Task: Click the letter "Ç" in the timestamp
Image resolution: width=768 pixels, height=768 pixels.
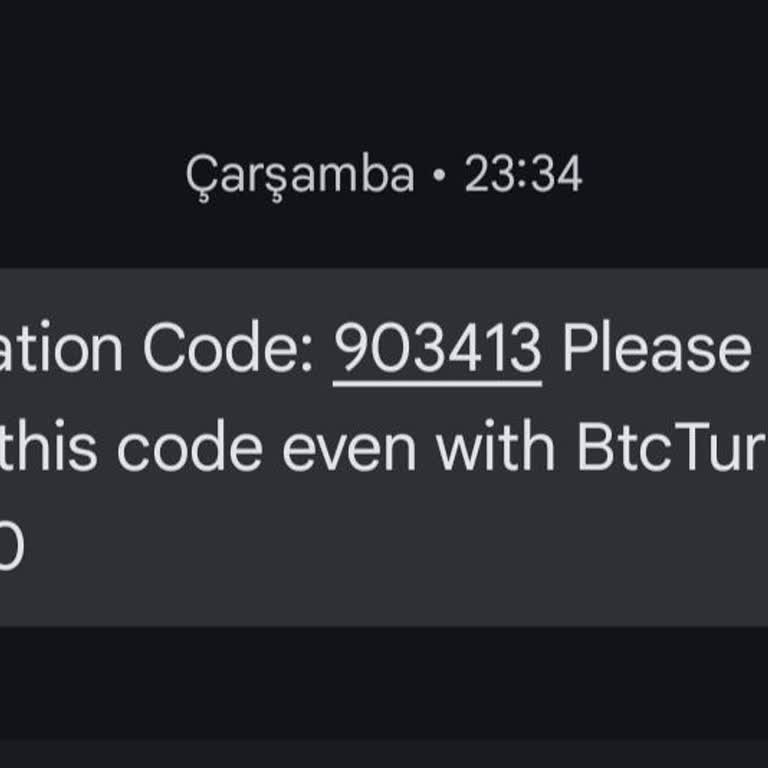Action: tap(199, 177)
